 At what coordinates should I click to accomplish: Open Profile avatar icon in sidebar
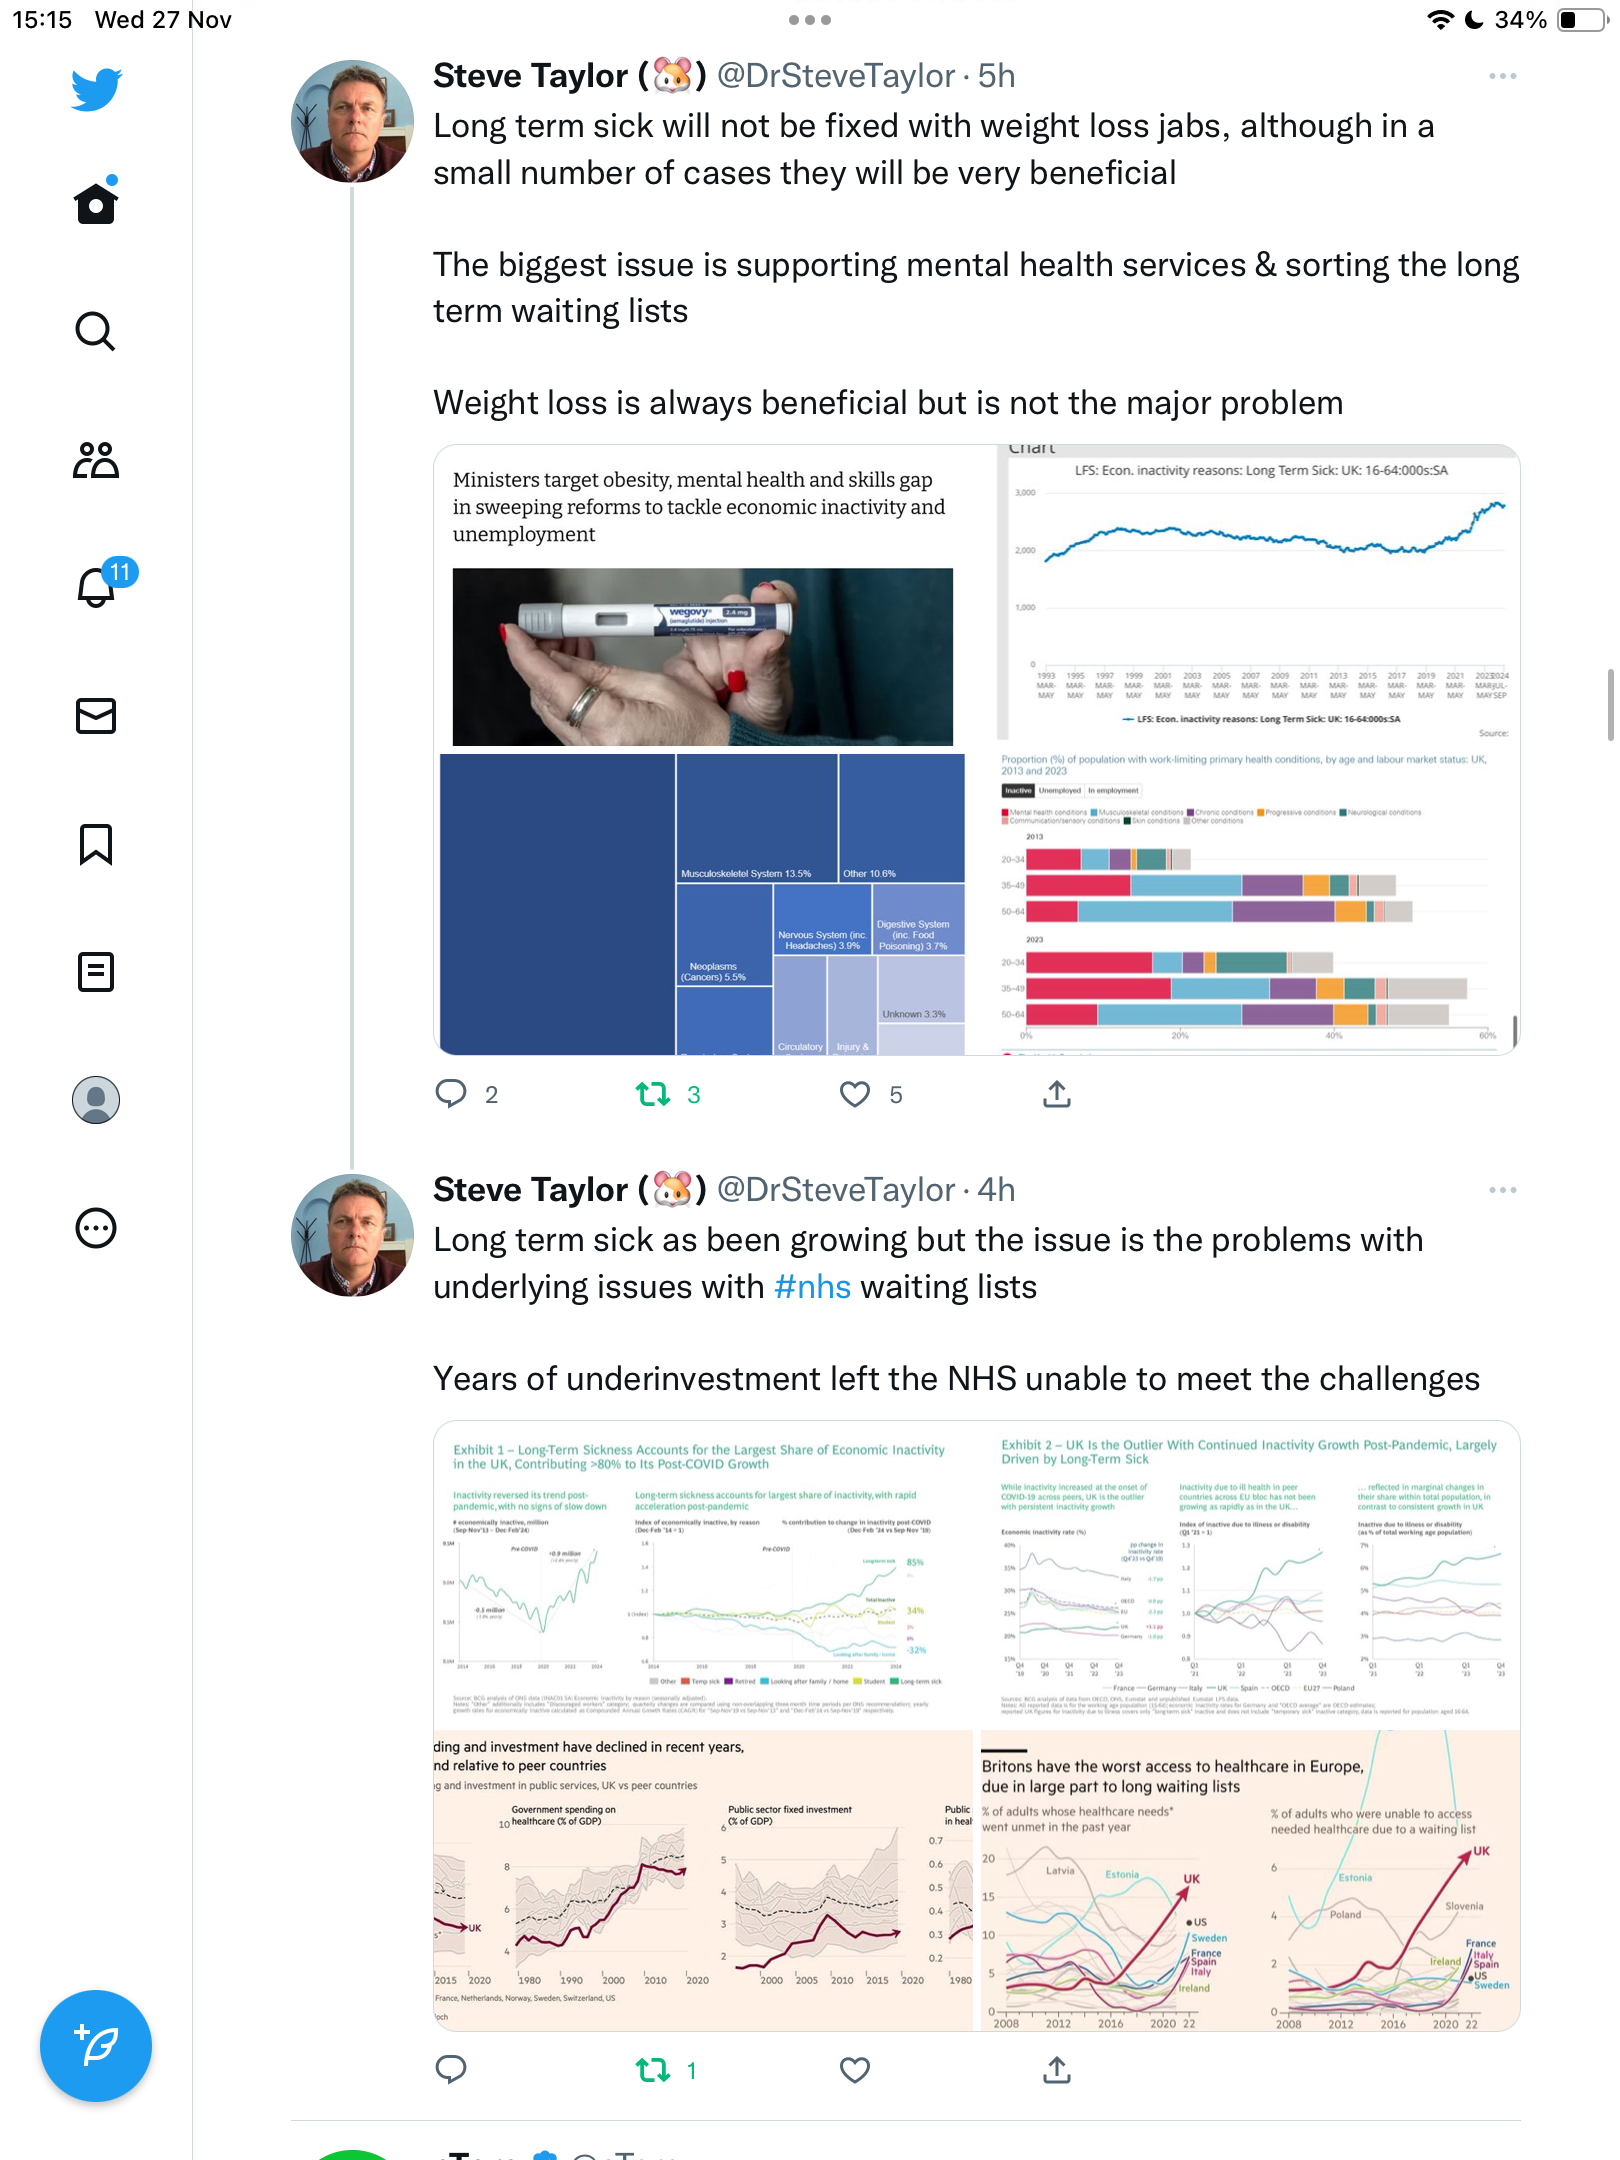(x=96, y=1100)
